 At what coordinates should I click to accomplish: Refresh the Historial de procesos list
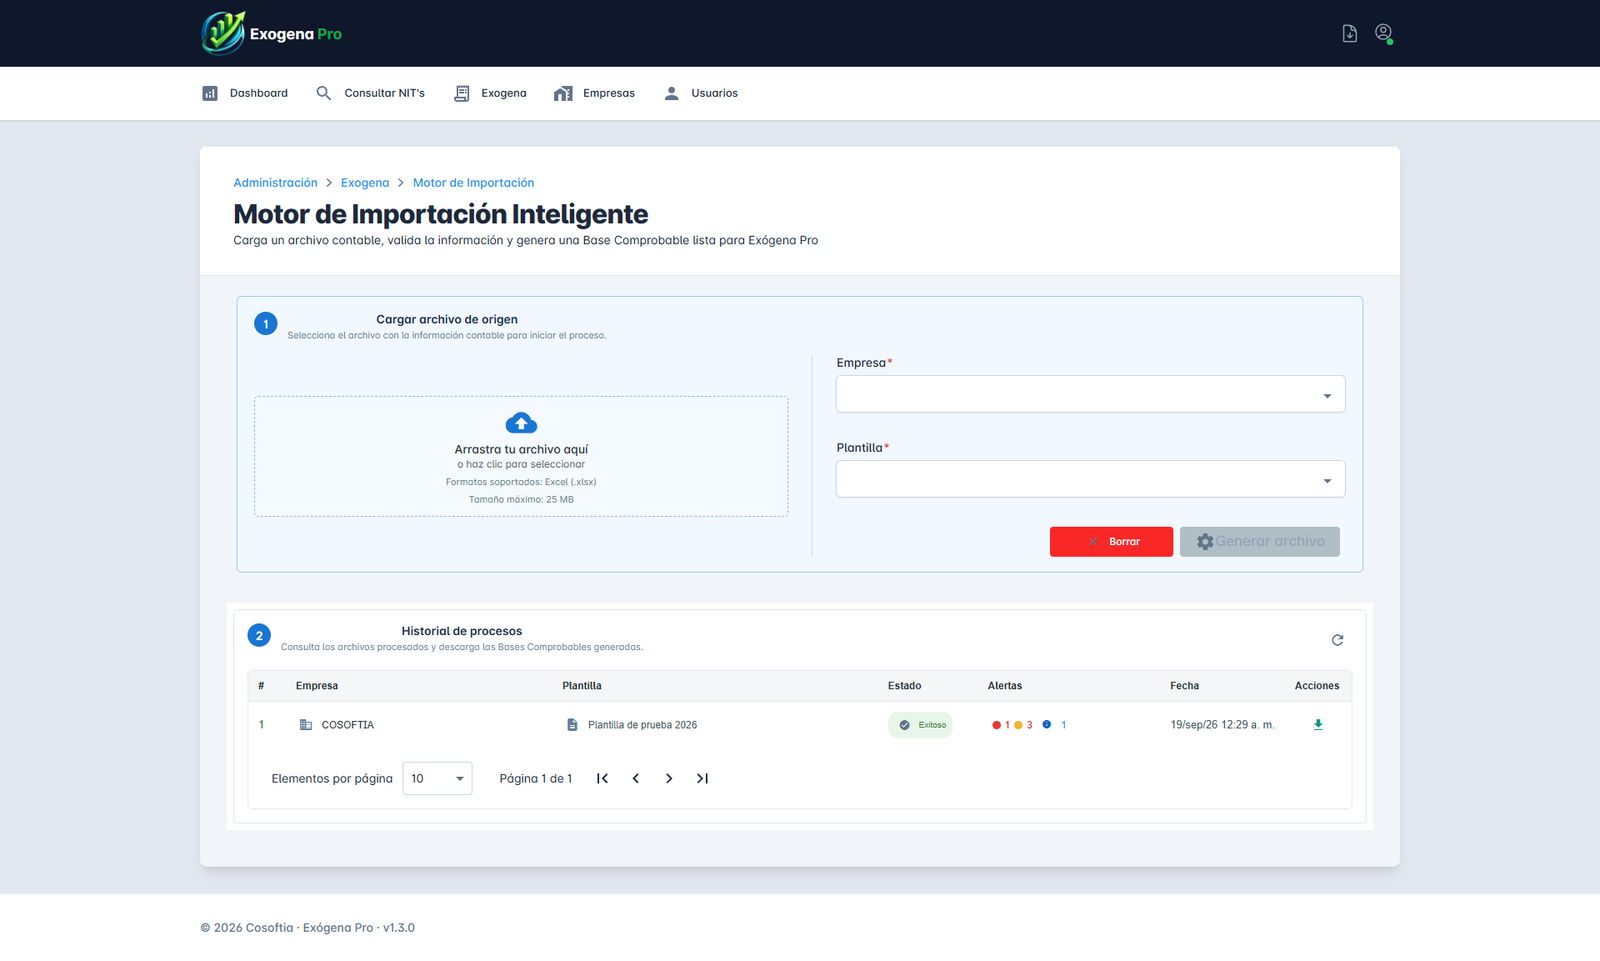click(1337, 640)
